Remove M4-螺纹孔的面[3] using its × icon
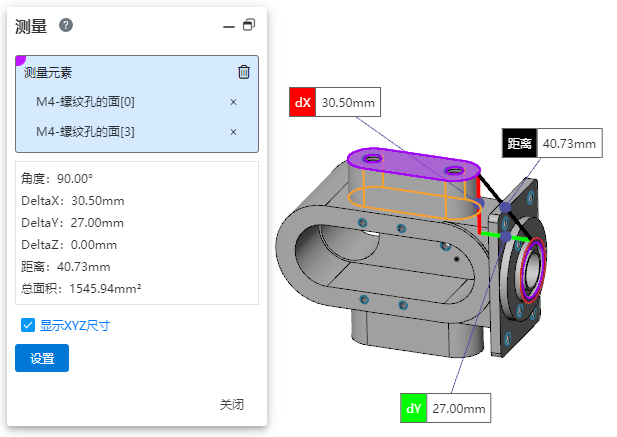The image size is (617, 437). pyautogui.click(x=233, y=132)
